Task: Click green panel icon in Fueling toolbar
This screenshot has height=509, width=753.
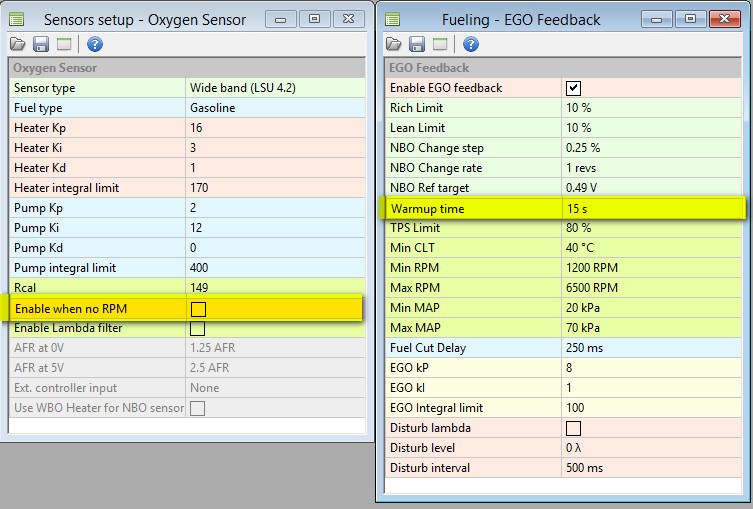Action: tap(440, 44)
